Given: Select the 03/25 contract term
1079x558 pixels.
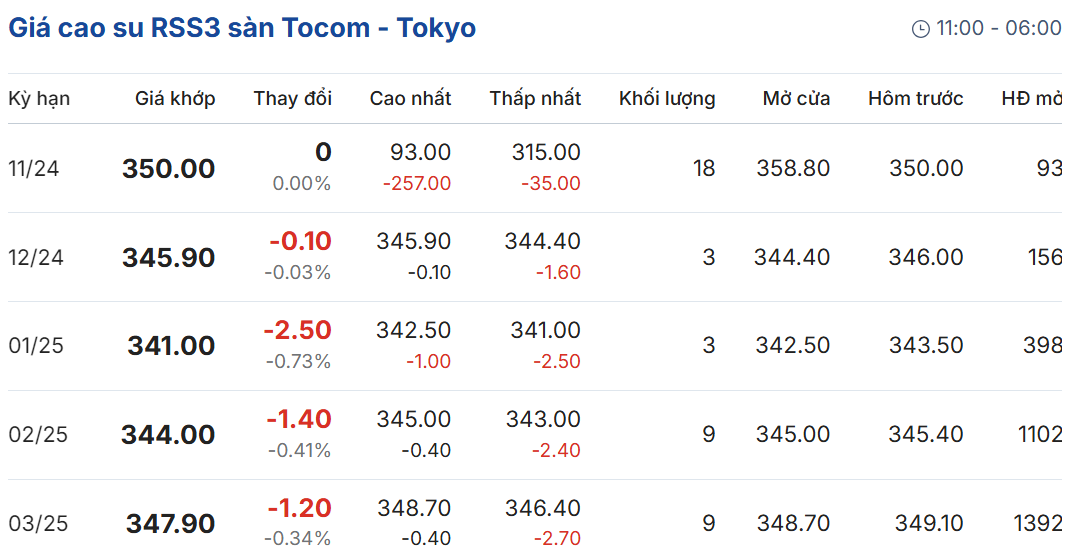Looking at the screenshot, I should pyautogui.click(x=38, y=524).
